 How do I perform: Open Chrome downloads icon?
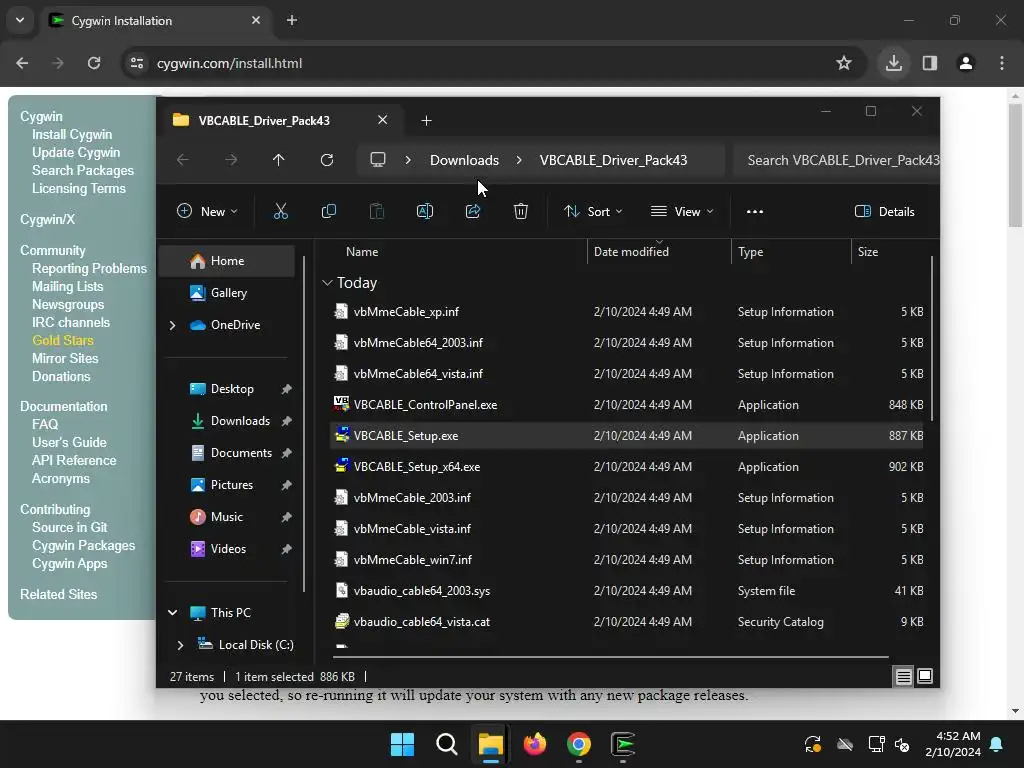pyautogui.click(x=894, y=63)
